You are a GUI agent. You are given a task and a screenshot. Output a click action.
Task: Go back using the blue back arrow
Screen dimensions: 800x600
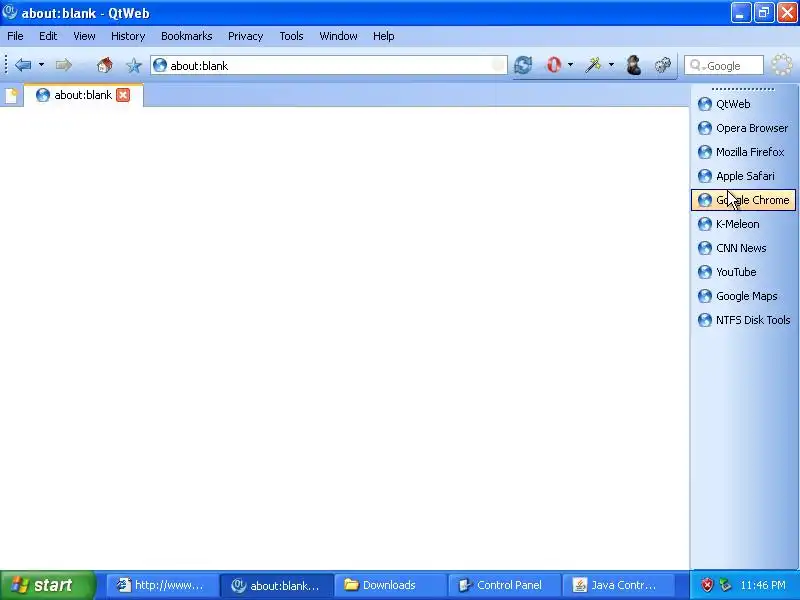23,65
